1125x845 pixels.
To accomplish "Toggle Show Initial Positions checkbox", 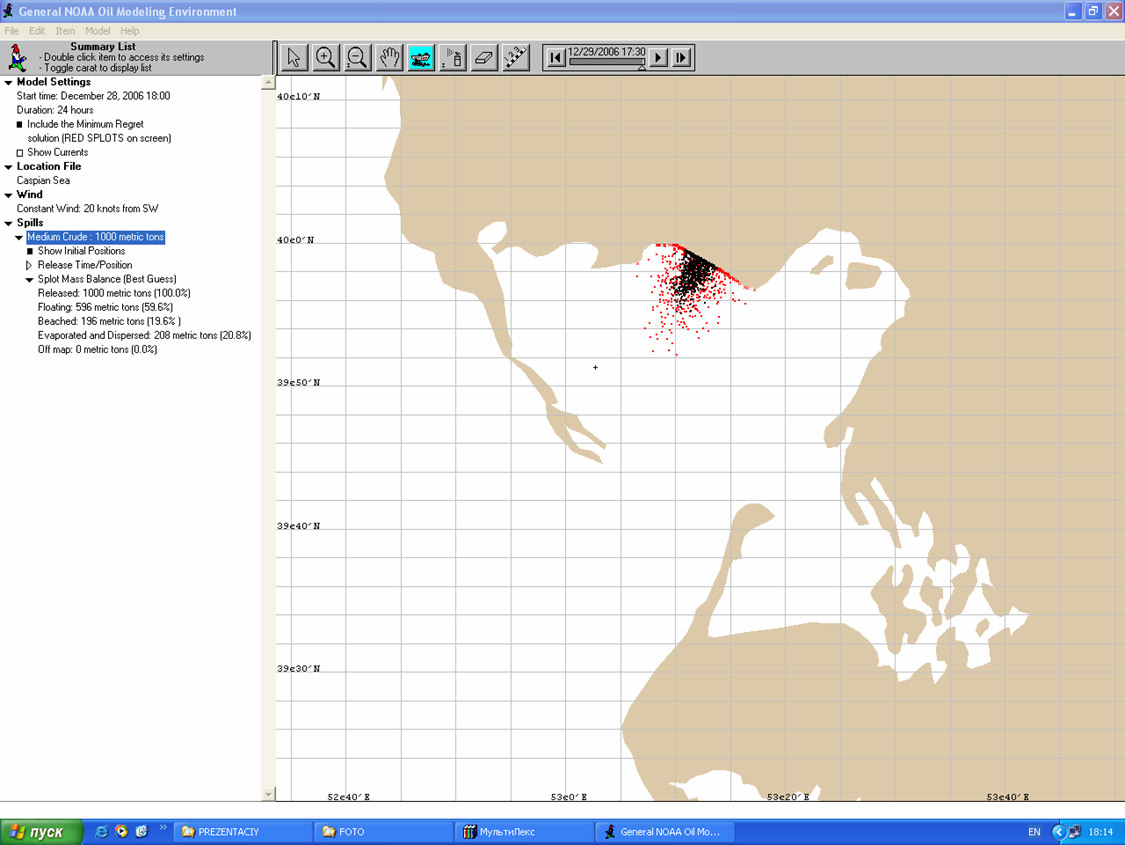I will tap(30, 251).
